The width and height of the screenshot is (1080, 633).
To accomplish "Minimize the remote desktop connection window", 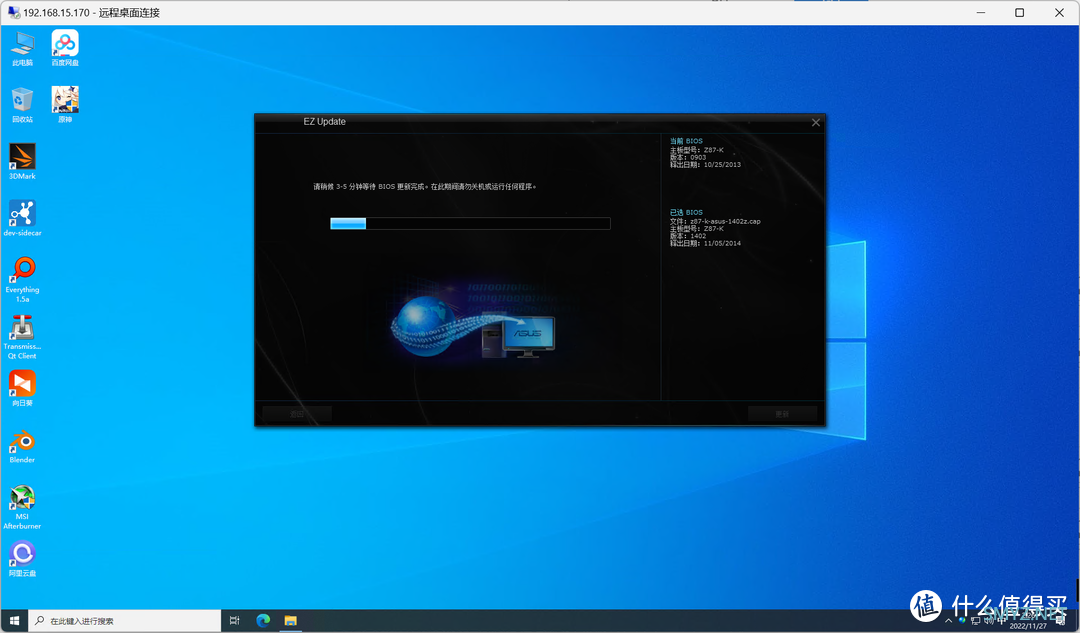I will (x=981, y=12).
